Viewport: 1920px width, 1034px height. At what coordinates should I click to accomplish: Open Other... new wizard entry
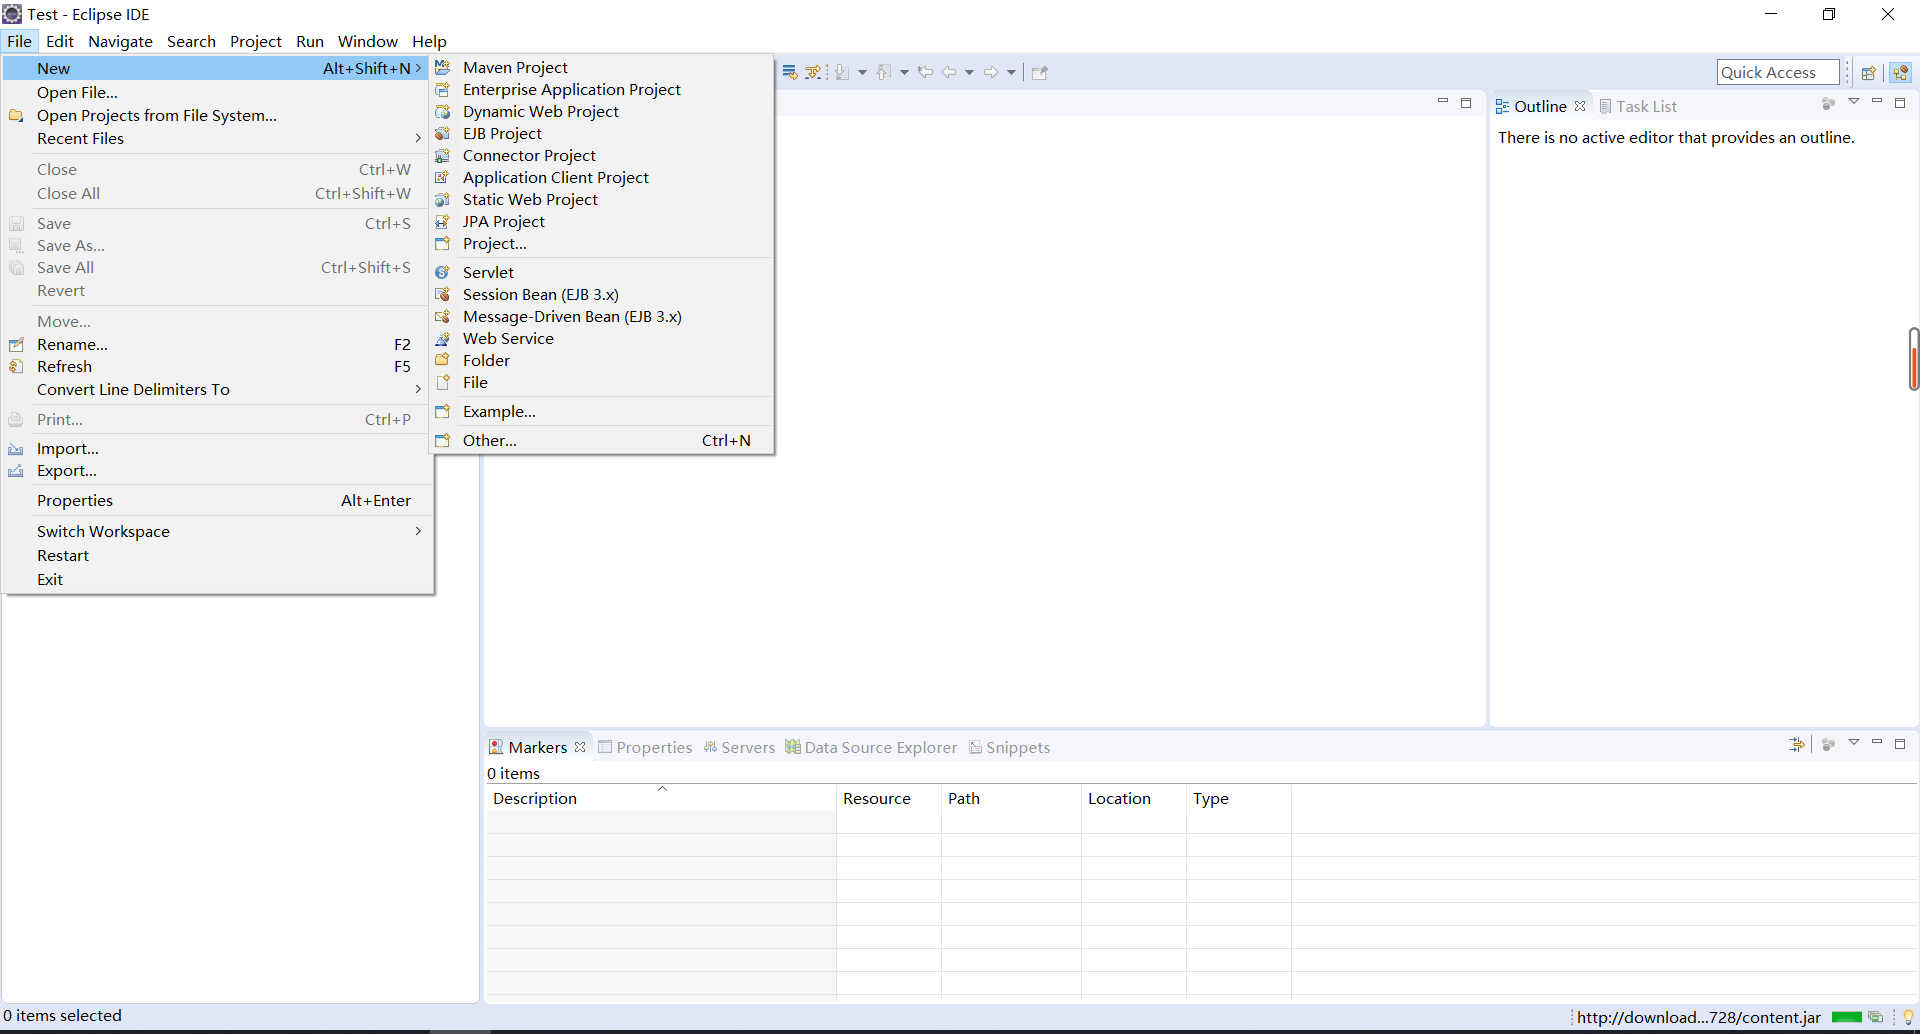[x=602, y=440]
